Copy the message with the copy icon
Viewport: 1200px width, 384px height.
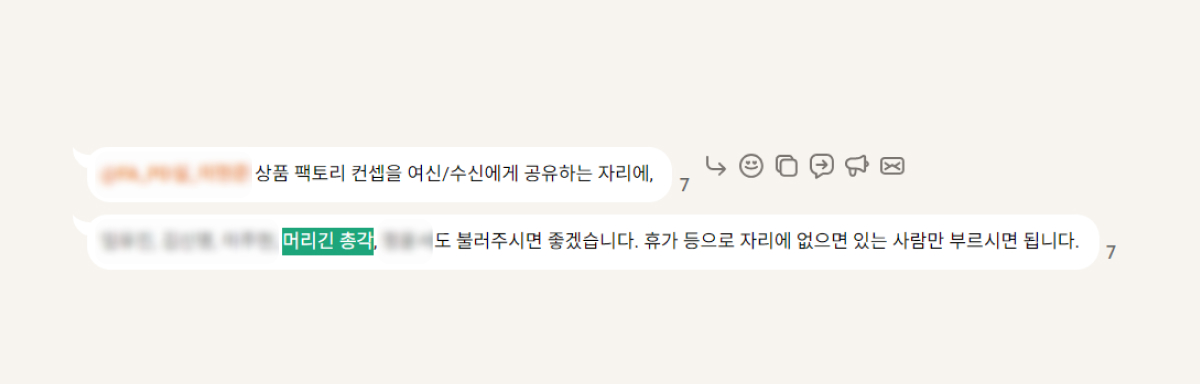click(787, 166)
